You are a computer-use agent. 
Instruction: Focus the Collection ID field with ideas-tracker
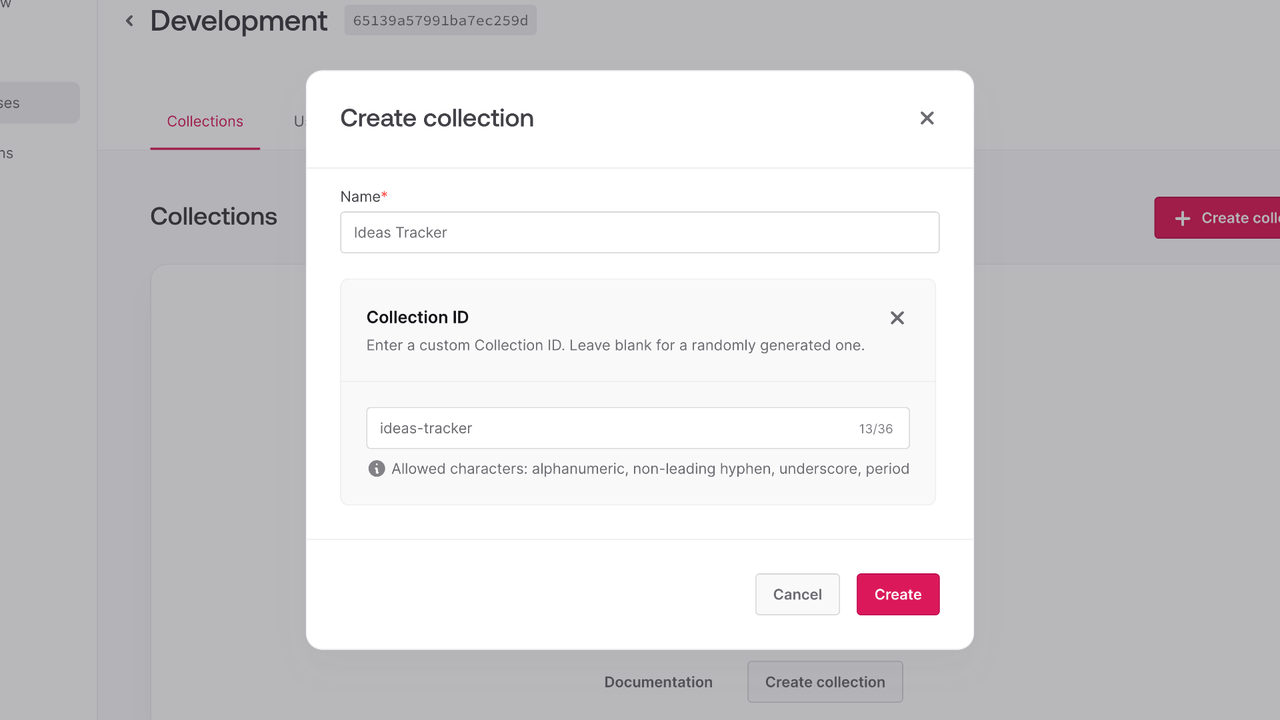click(x=610, y=428)
